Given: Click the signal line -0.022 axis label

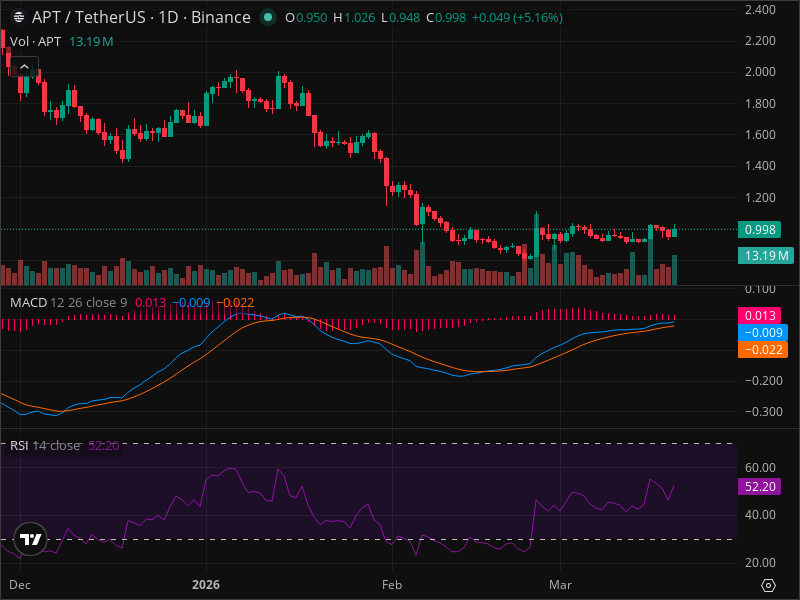Looking at the screenshot, I should pyautogui.click(x=763, y=349).
